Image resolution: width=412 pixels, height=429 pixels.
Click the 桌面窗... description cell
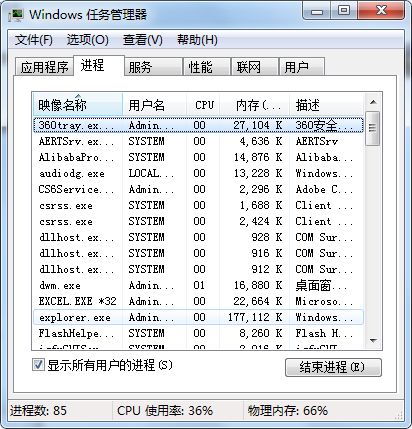[x=321, y=285]
